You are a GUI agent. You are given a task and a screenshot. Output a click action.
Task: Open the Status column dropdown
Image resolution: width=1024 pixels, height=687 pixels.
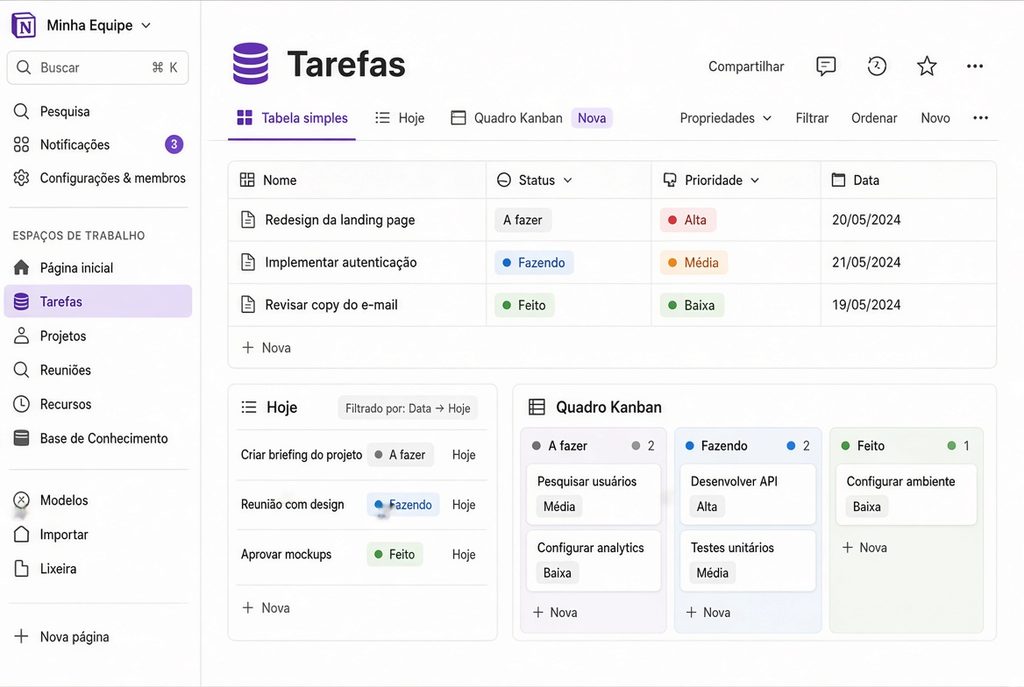[x=568, y=180]
